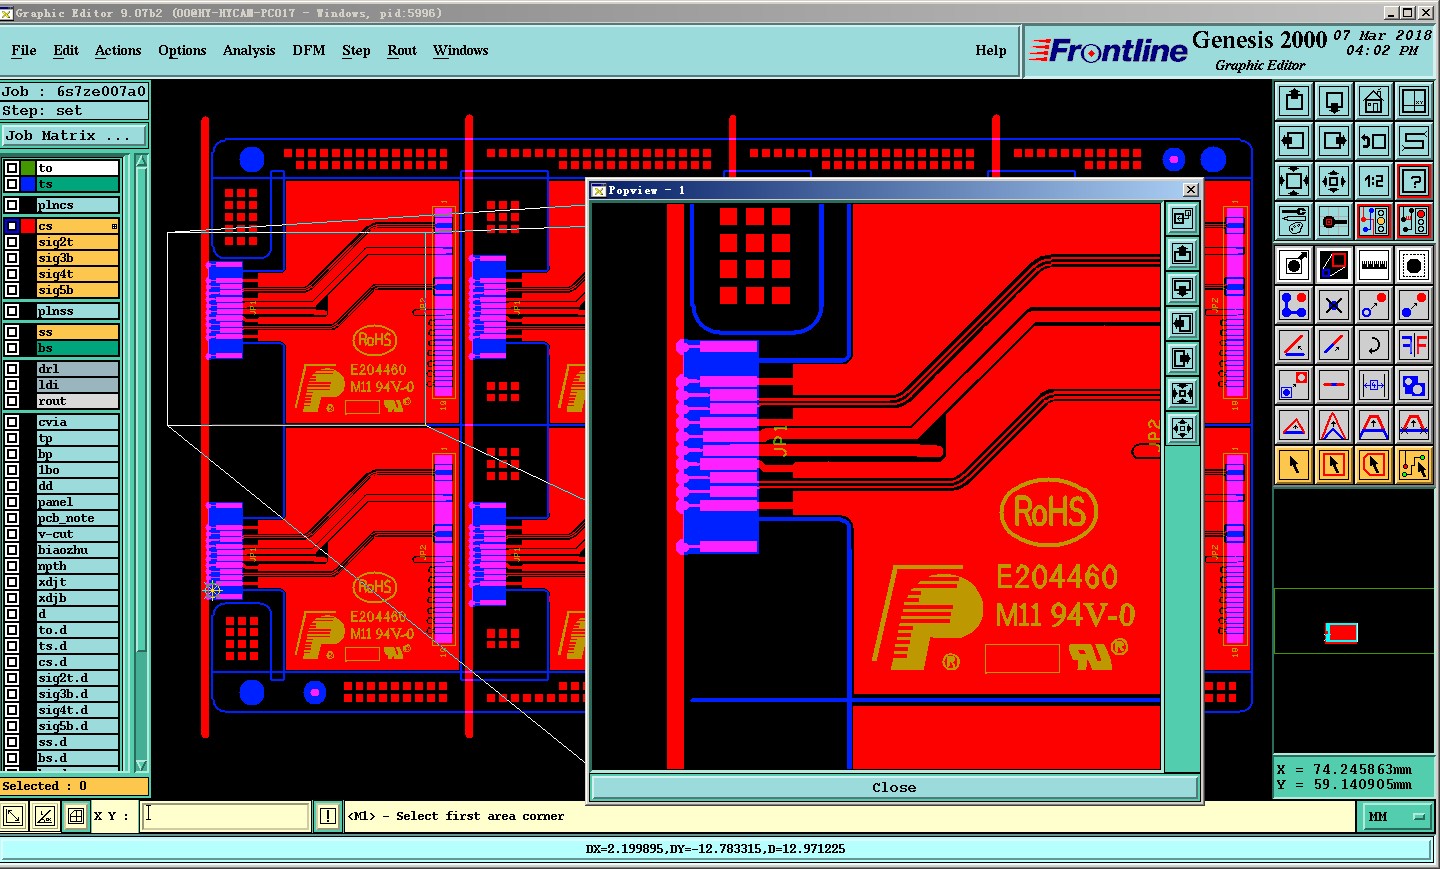Click the layer list scroll down arrow
1440x869 pixels.
tap(141, 765)
